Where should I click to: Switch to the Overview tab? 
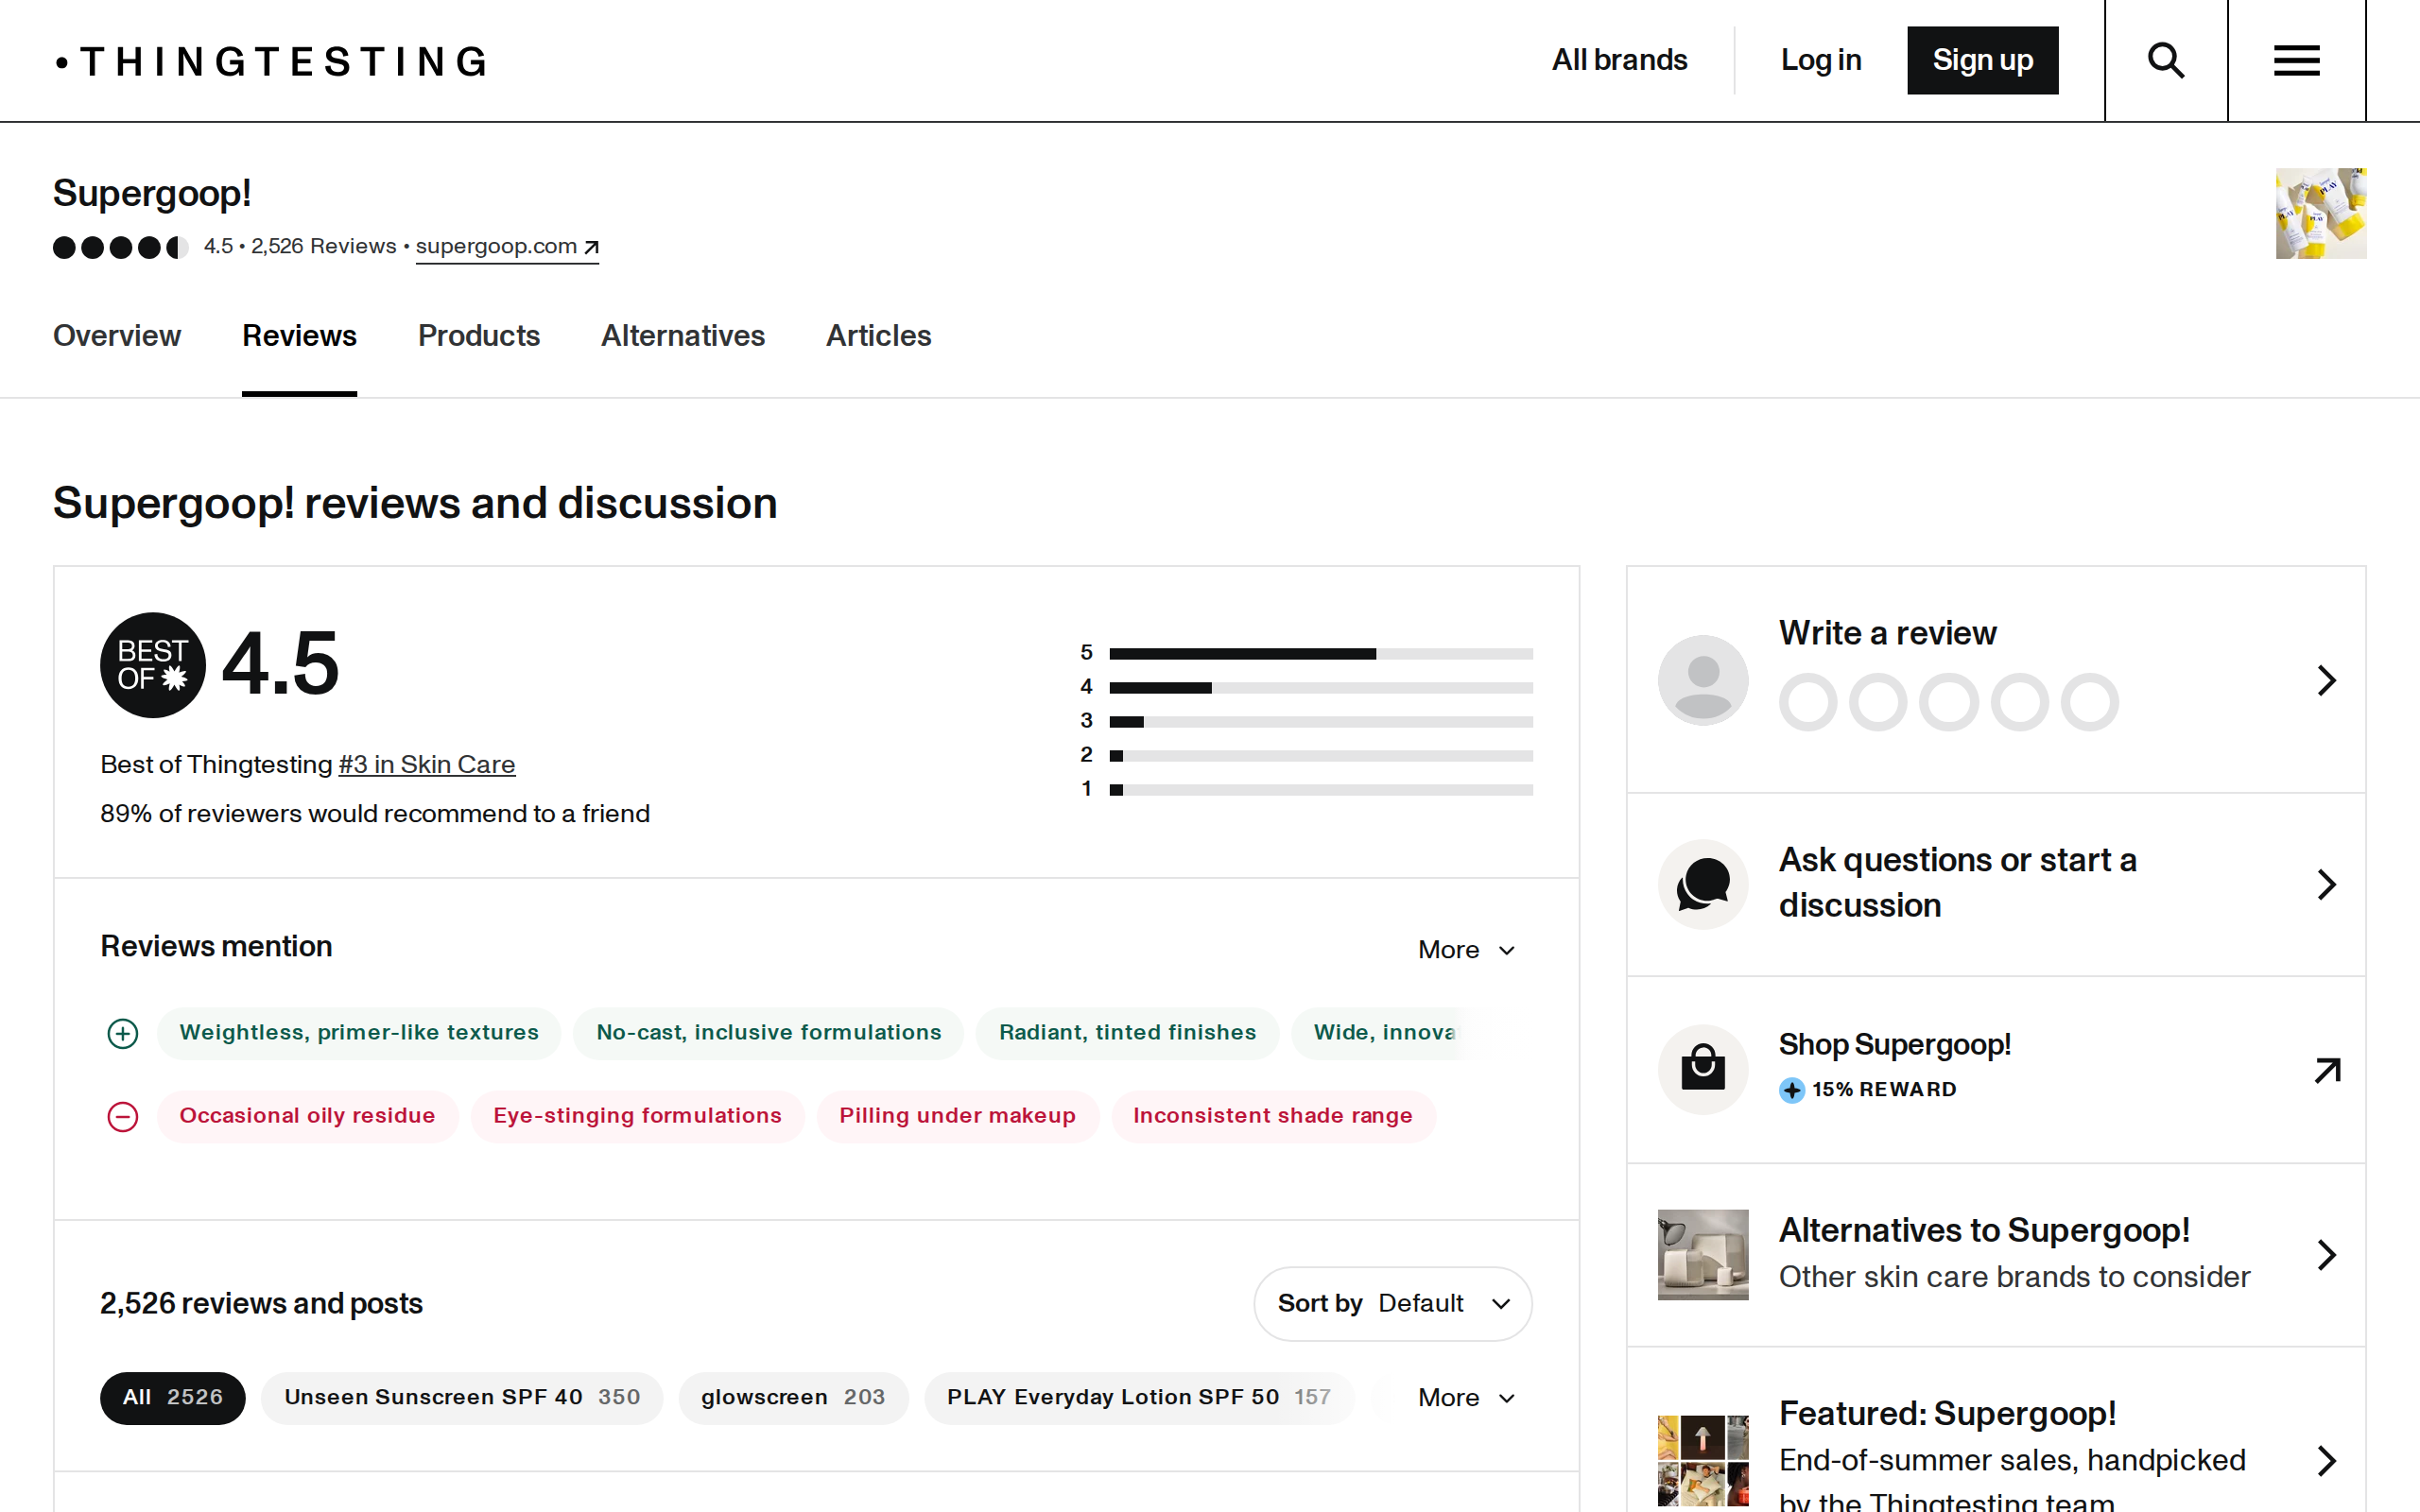[x=117, y=336]
